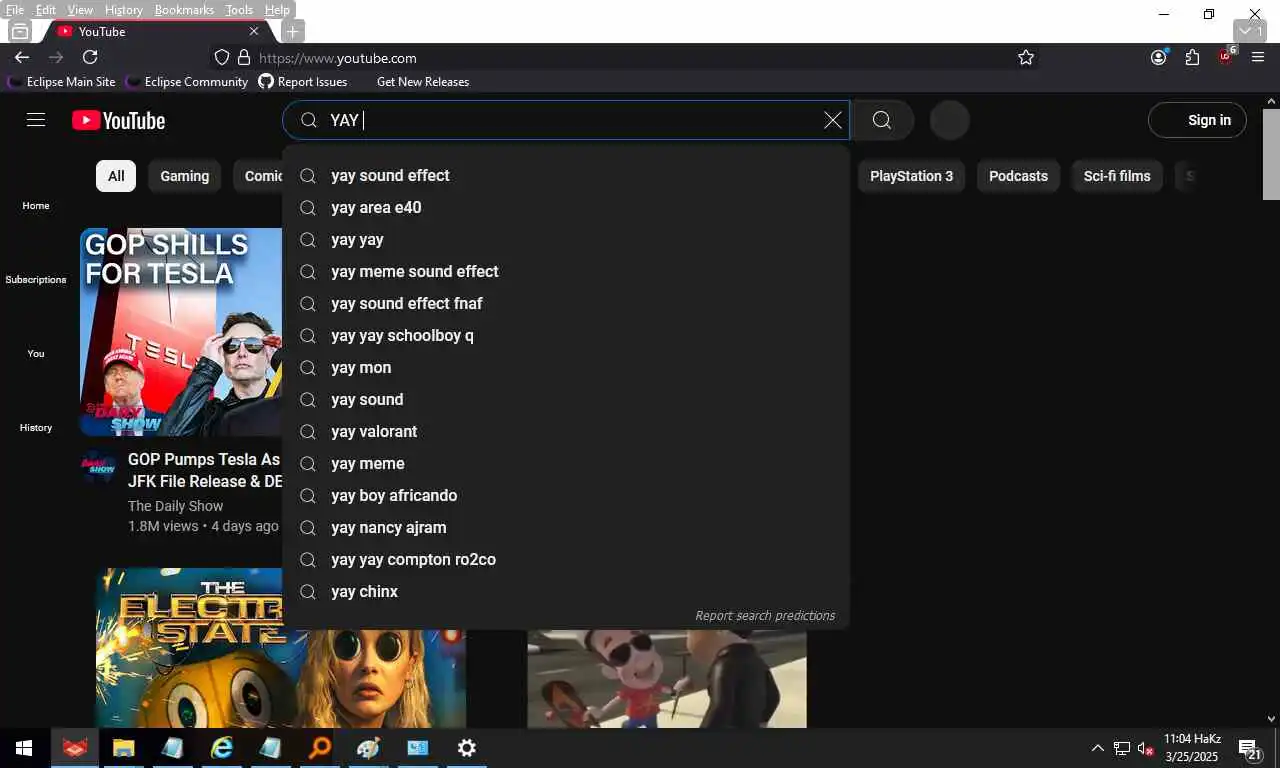Choose suggestion yay nancy ajram
The height and width of the screenshot is (768, 1280).
566,527
